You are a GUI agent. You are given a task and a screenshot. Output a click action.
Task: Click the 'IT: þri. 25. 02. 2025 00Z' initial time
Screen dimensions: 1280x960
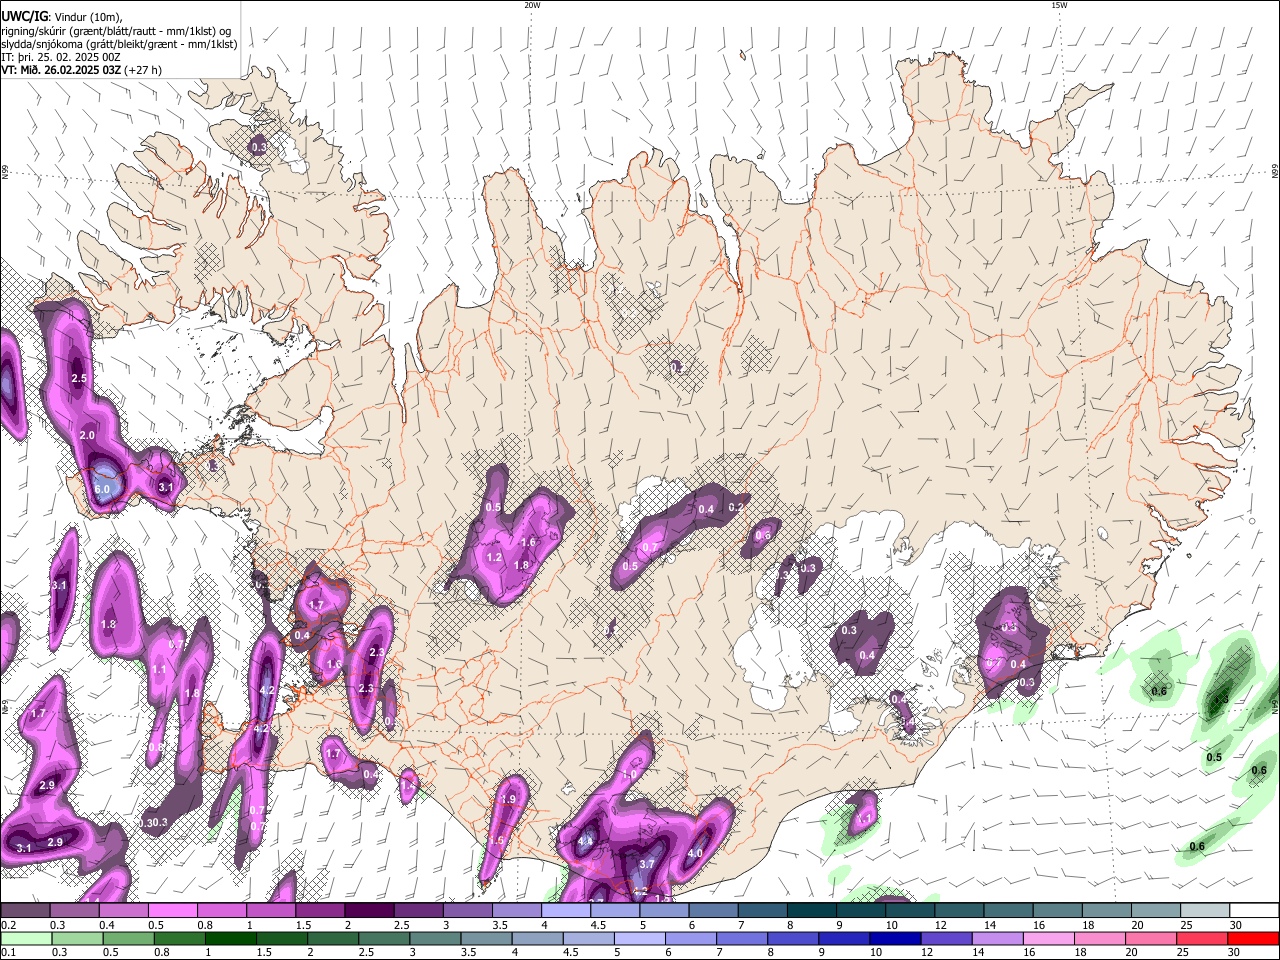[60, 57]
